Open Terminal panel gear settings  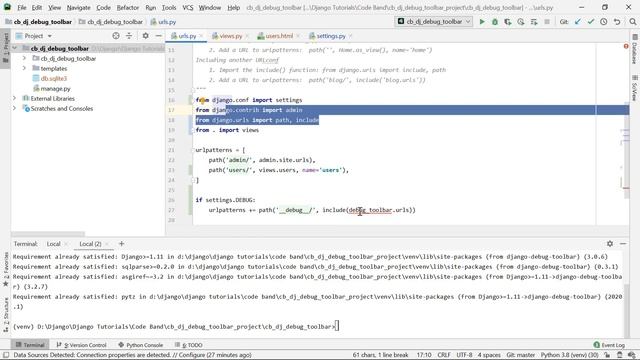(x=610, y=243)
